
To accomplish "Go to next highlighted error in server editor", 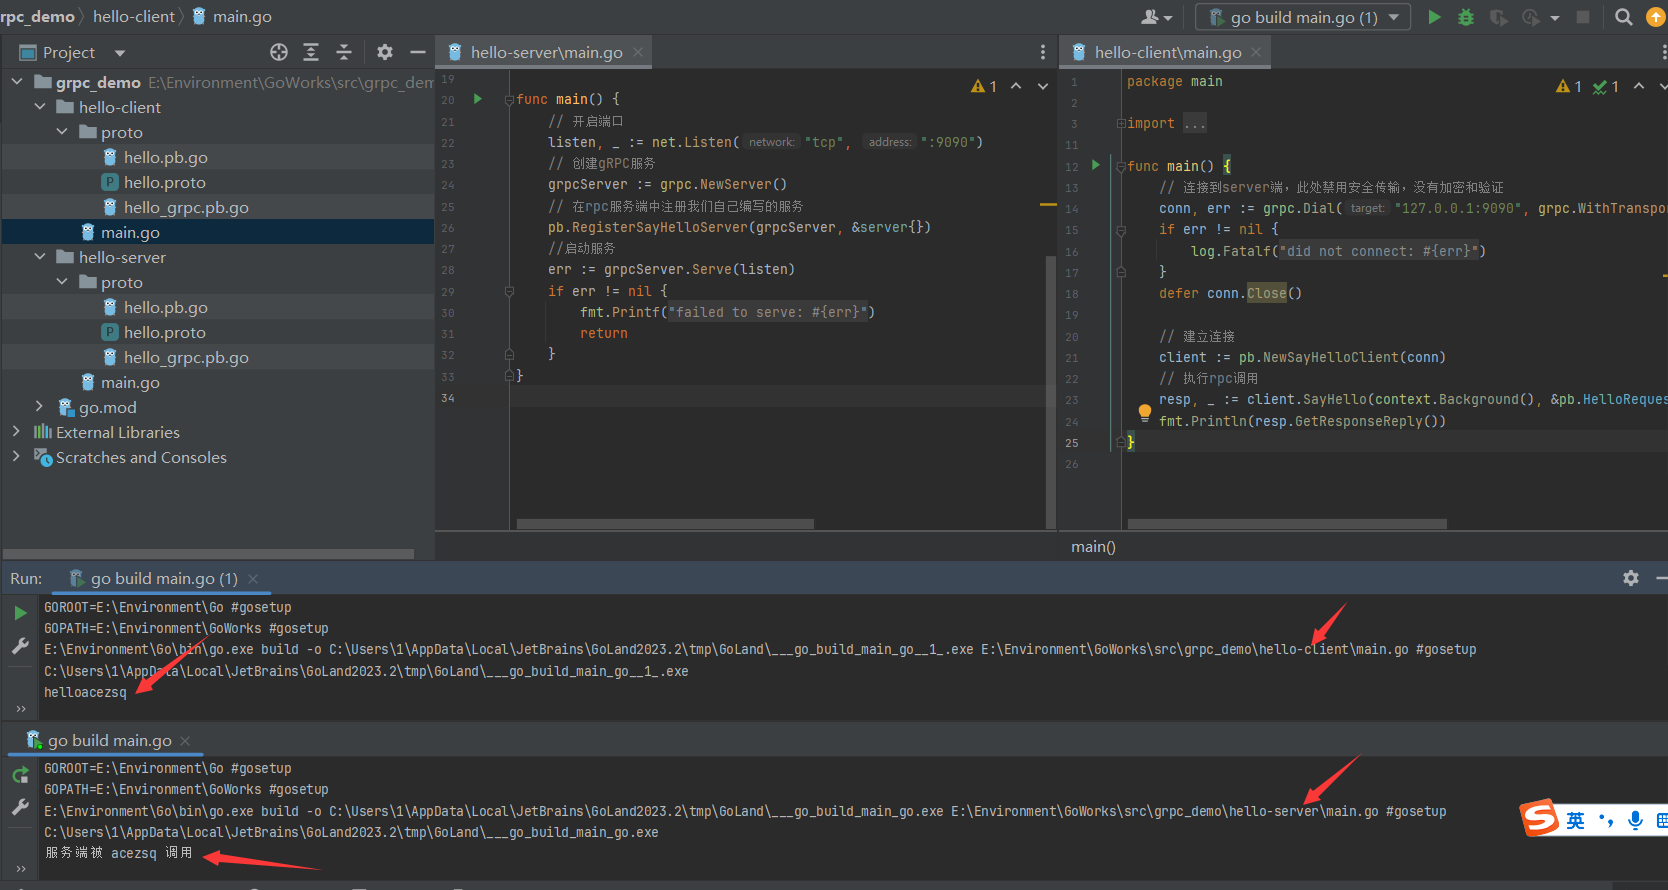I will (1043, 87).
